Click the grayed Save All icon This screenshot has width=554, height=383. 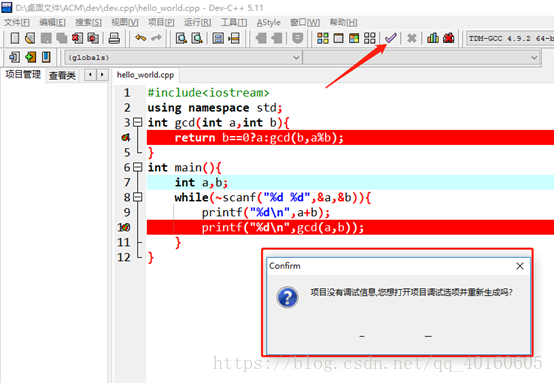[x=62, y=38]
